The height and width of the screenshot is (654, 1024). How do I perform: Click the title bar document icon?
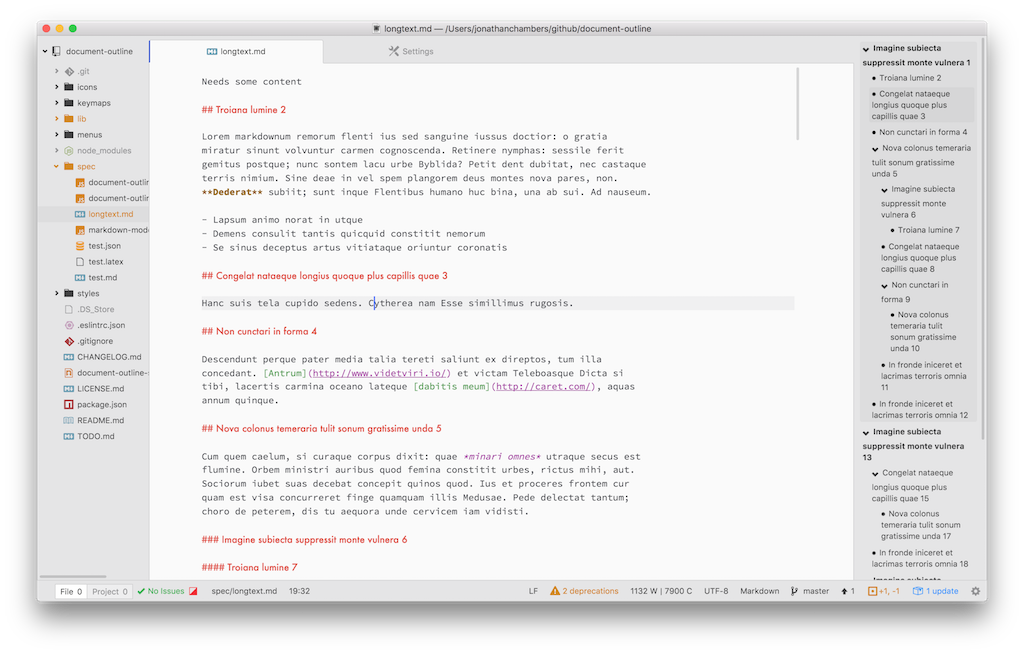coord(376,28)
